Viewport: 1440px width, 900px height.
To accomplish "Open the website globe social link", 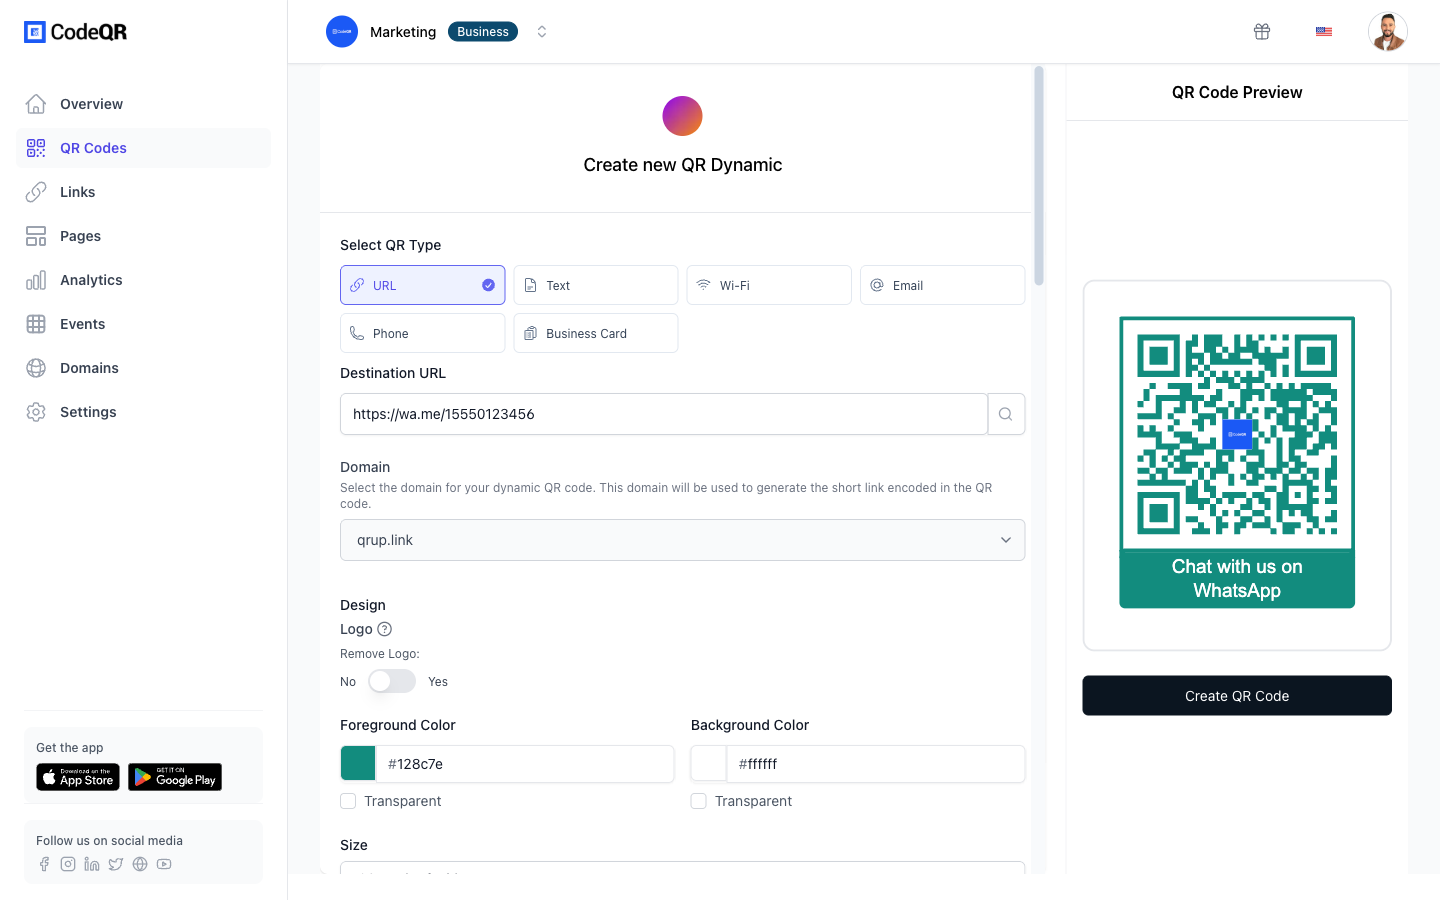I will (x=140, y=864).
